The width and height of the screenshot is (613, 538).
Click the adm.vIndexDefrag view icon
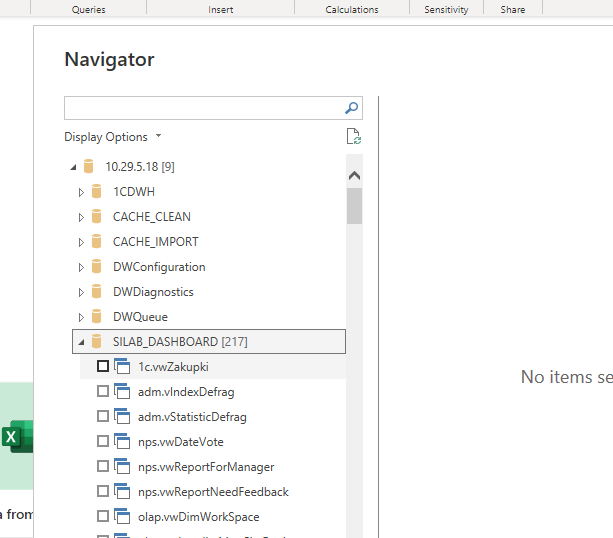tap(122, 391)
